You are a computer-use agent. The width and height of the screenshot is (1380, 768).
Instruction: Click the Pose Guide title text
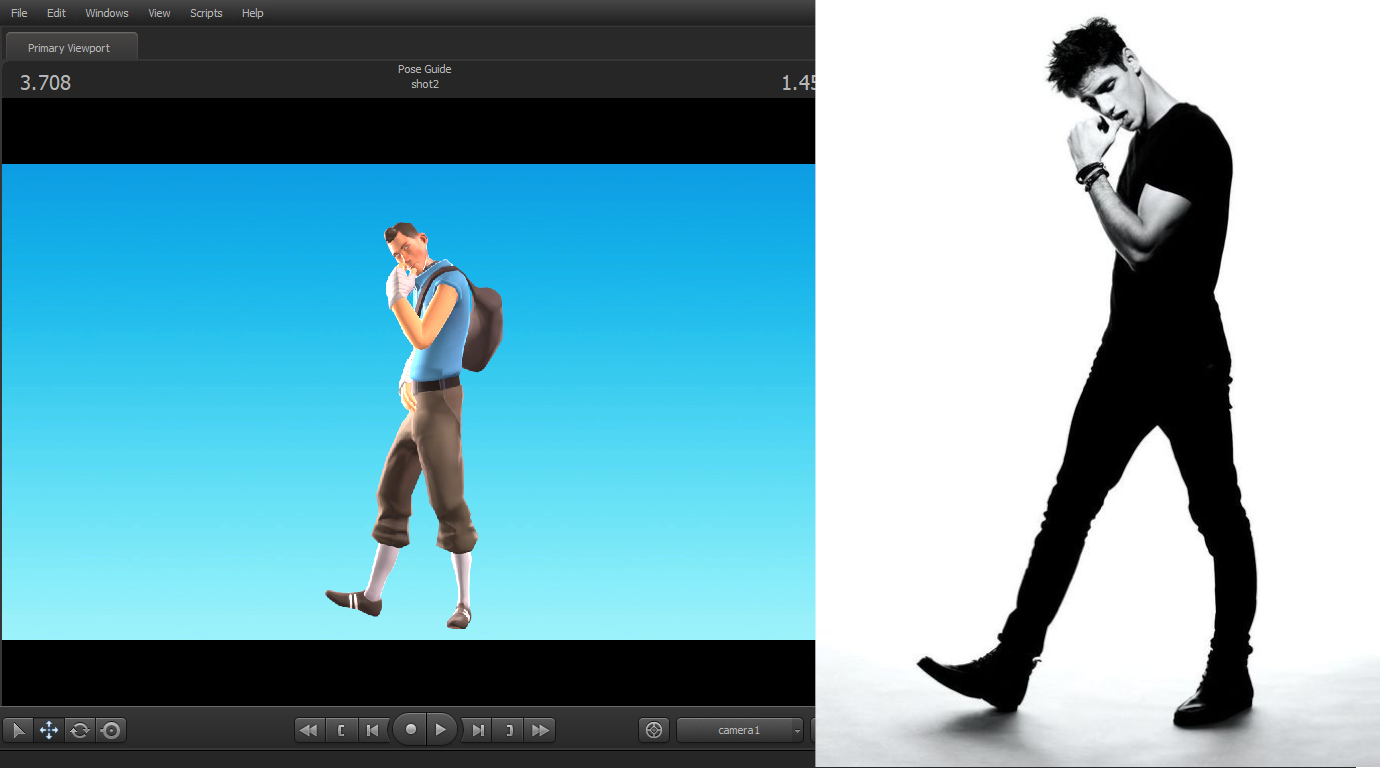(x=425, y=69)
